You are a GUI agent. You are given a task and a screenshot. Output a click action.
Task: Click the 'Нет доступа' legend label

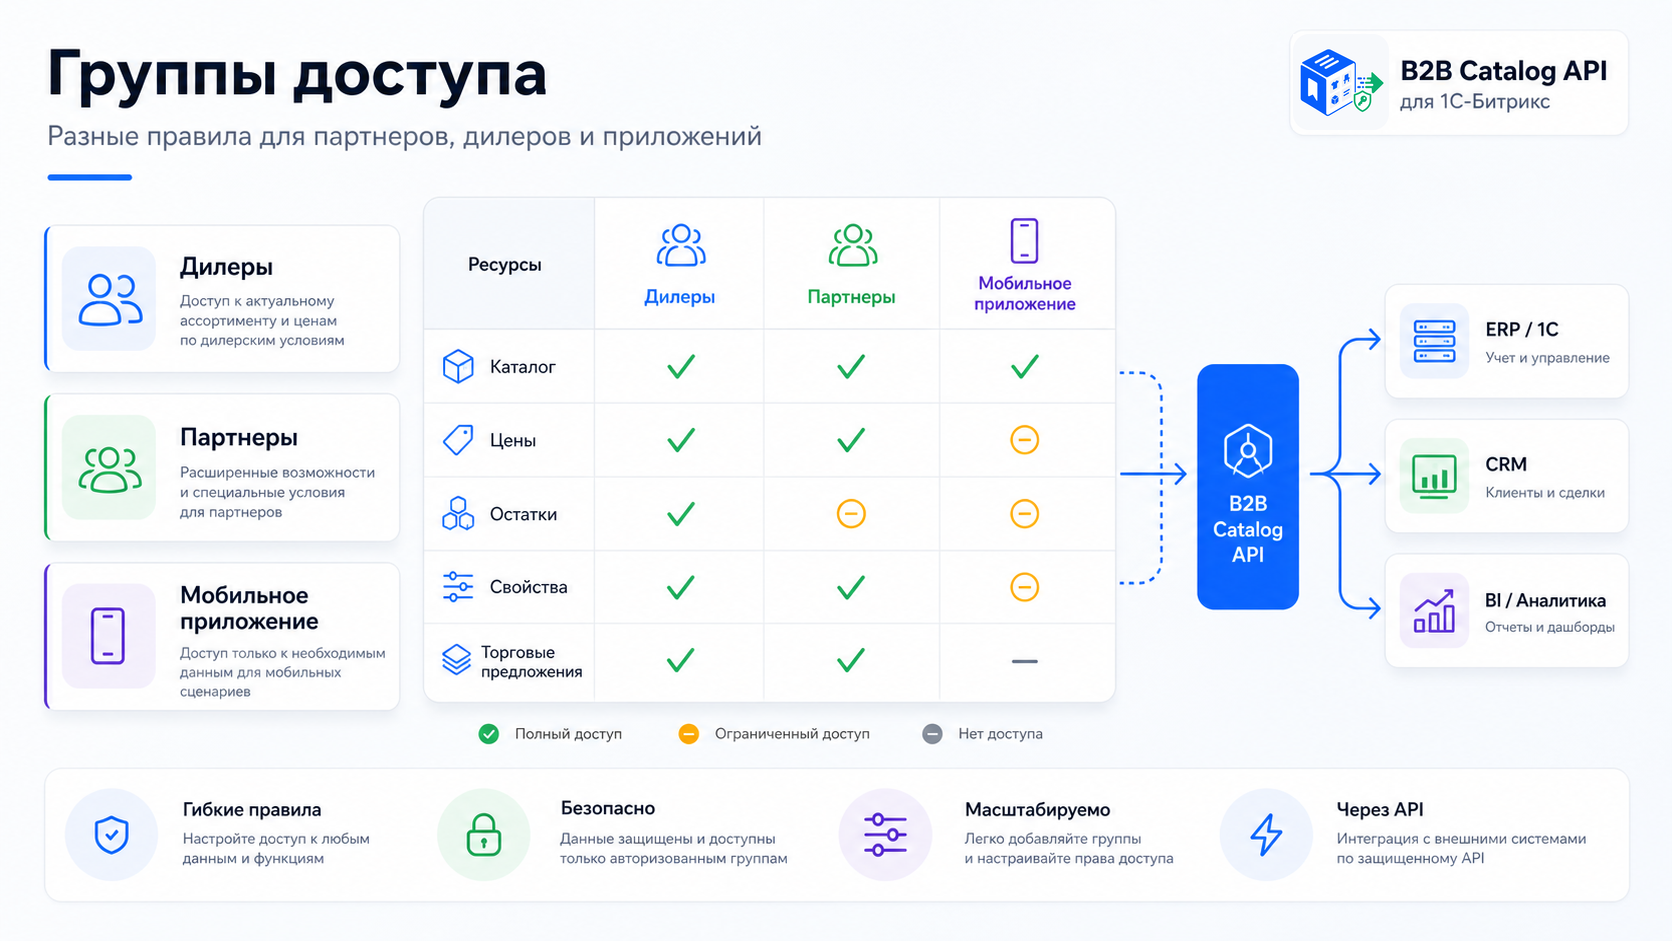[1000, 734]
